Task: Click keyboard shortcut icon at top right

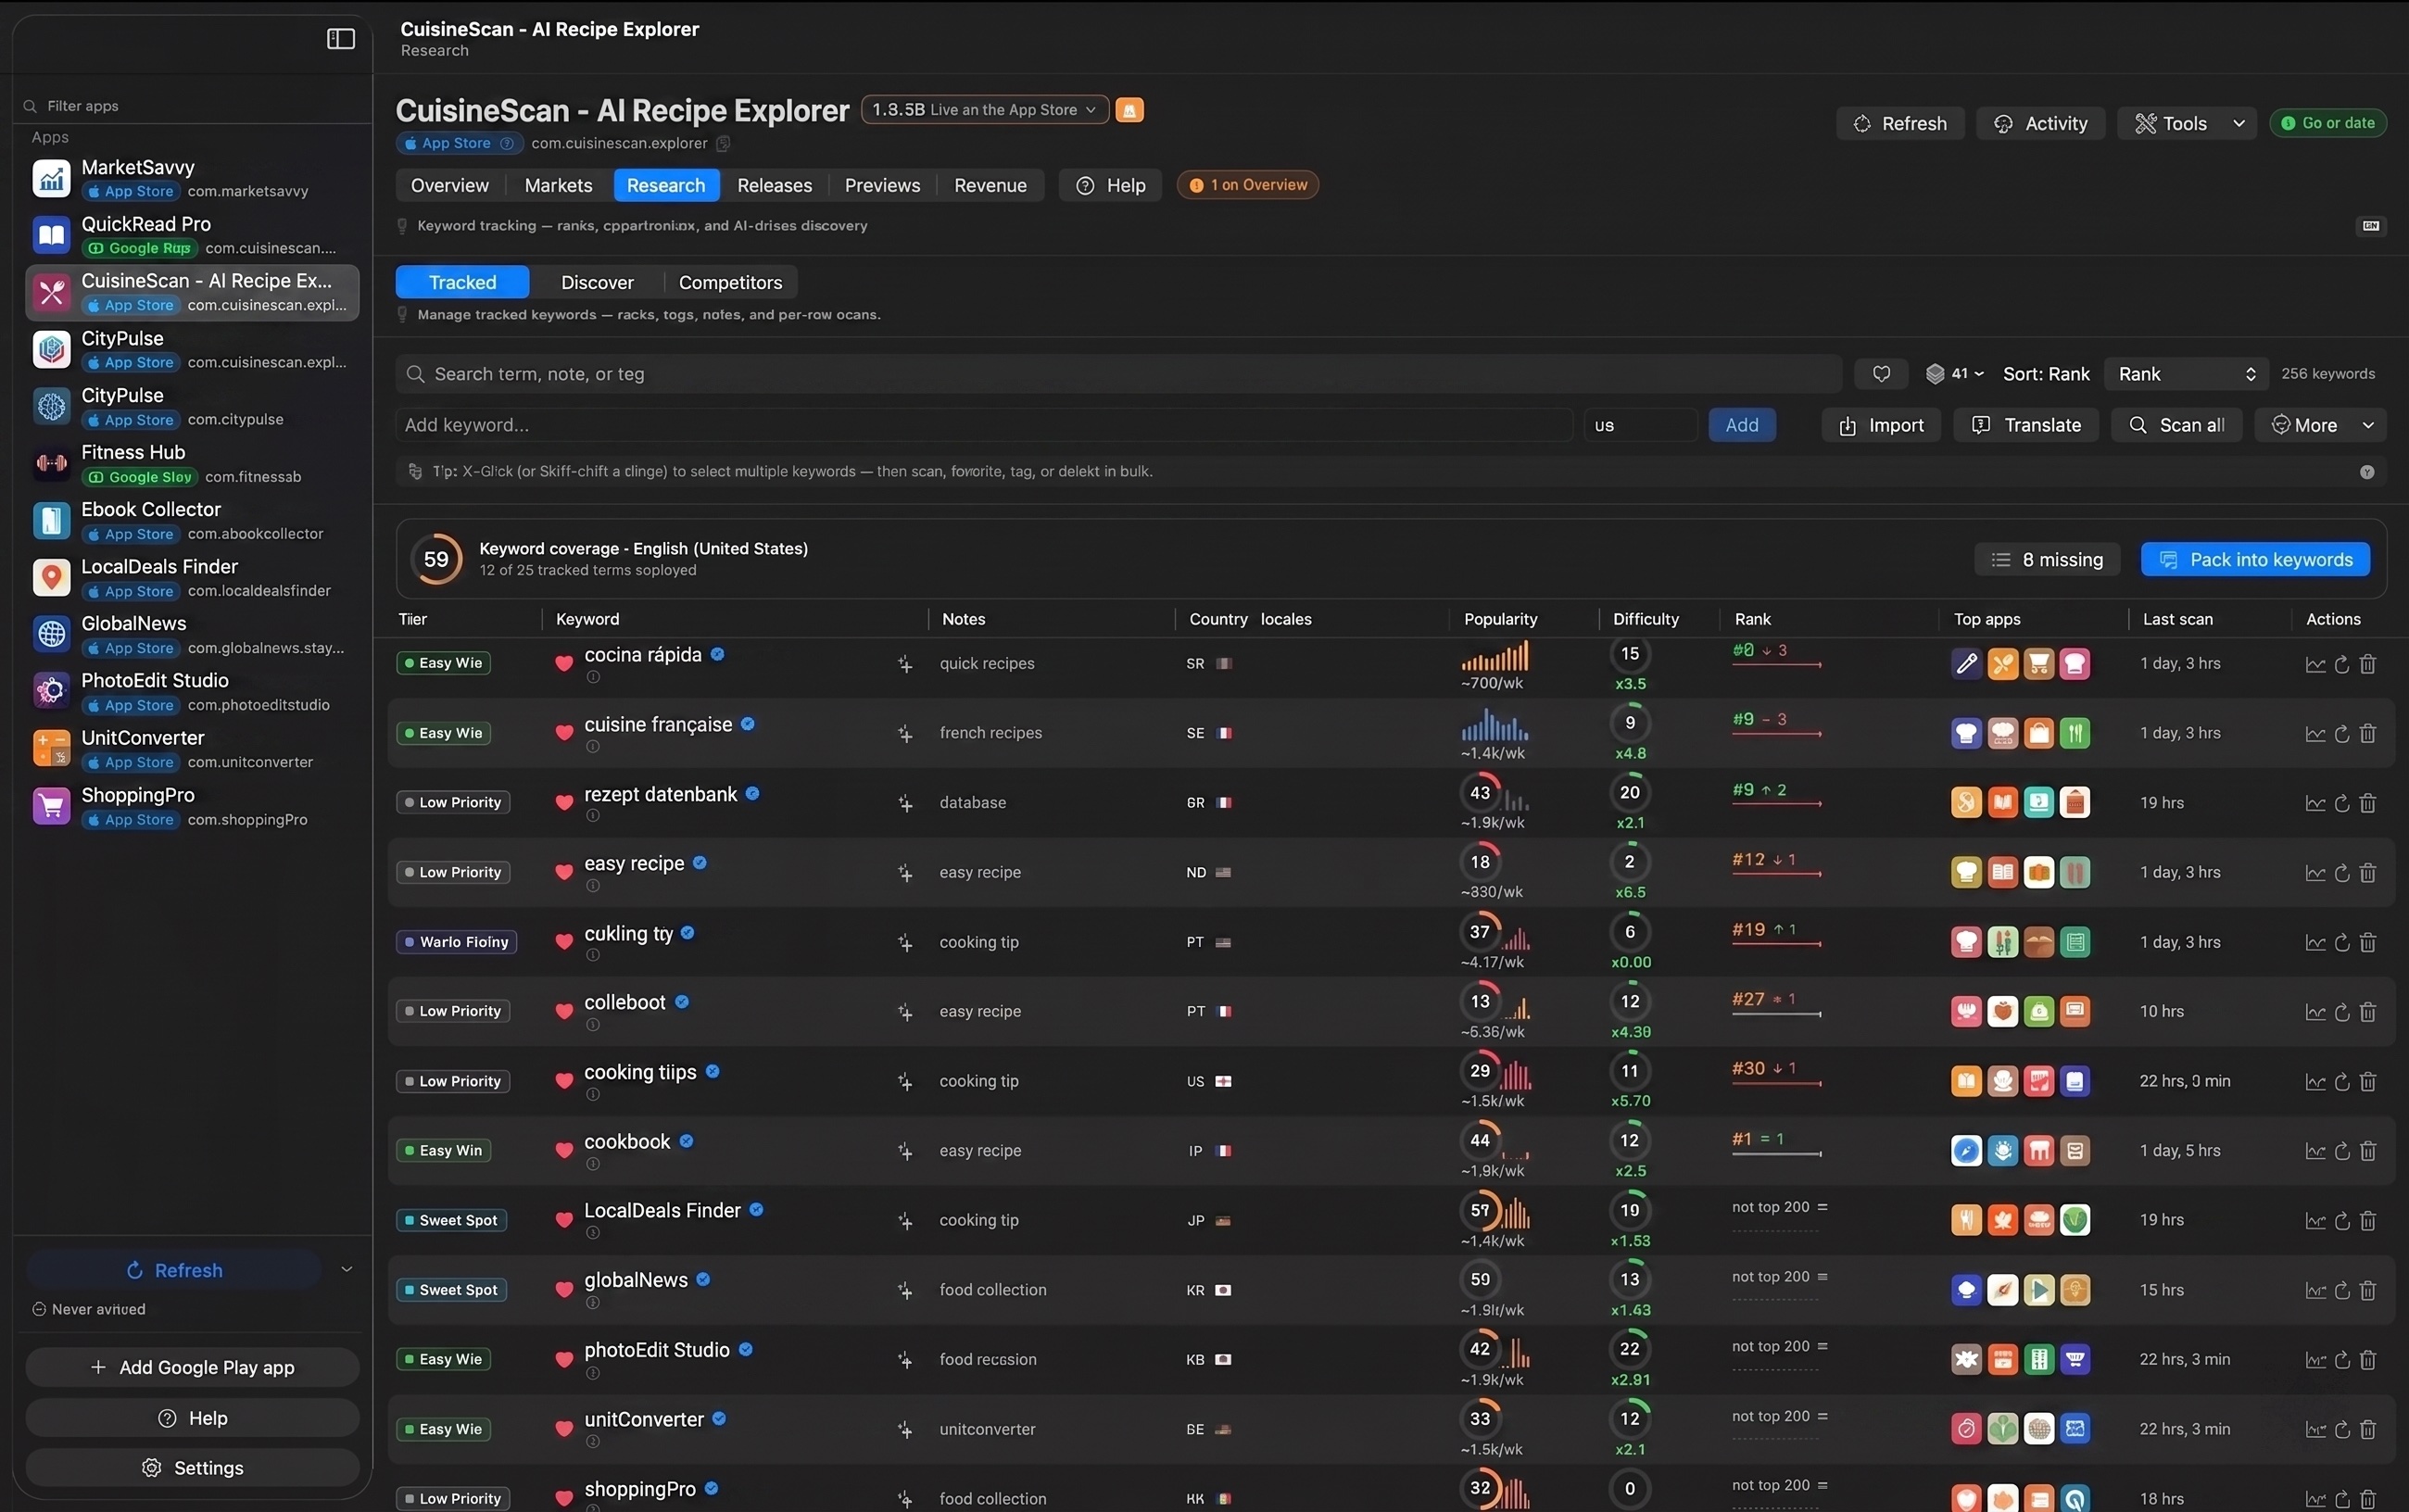Action: pyautogui.click(x=2370, y=226)
